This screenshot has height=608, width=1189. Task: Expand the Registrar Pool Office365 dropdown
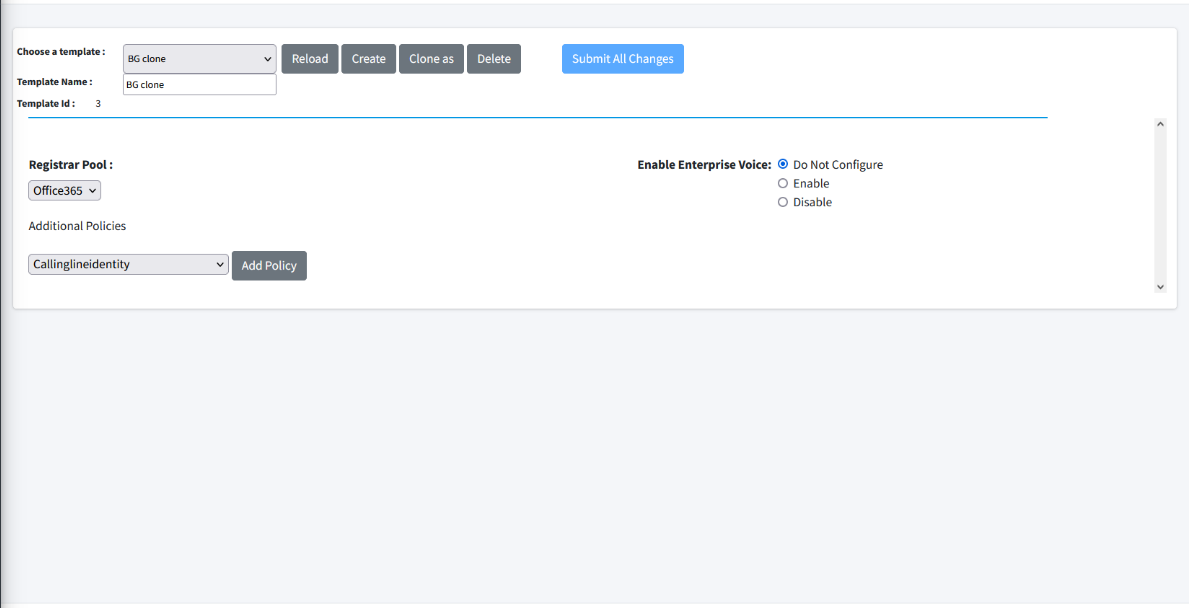pos(65,190)
